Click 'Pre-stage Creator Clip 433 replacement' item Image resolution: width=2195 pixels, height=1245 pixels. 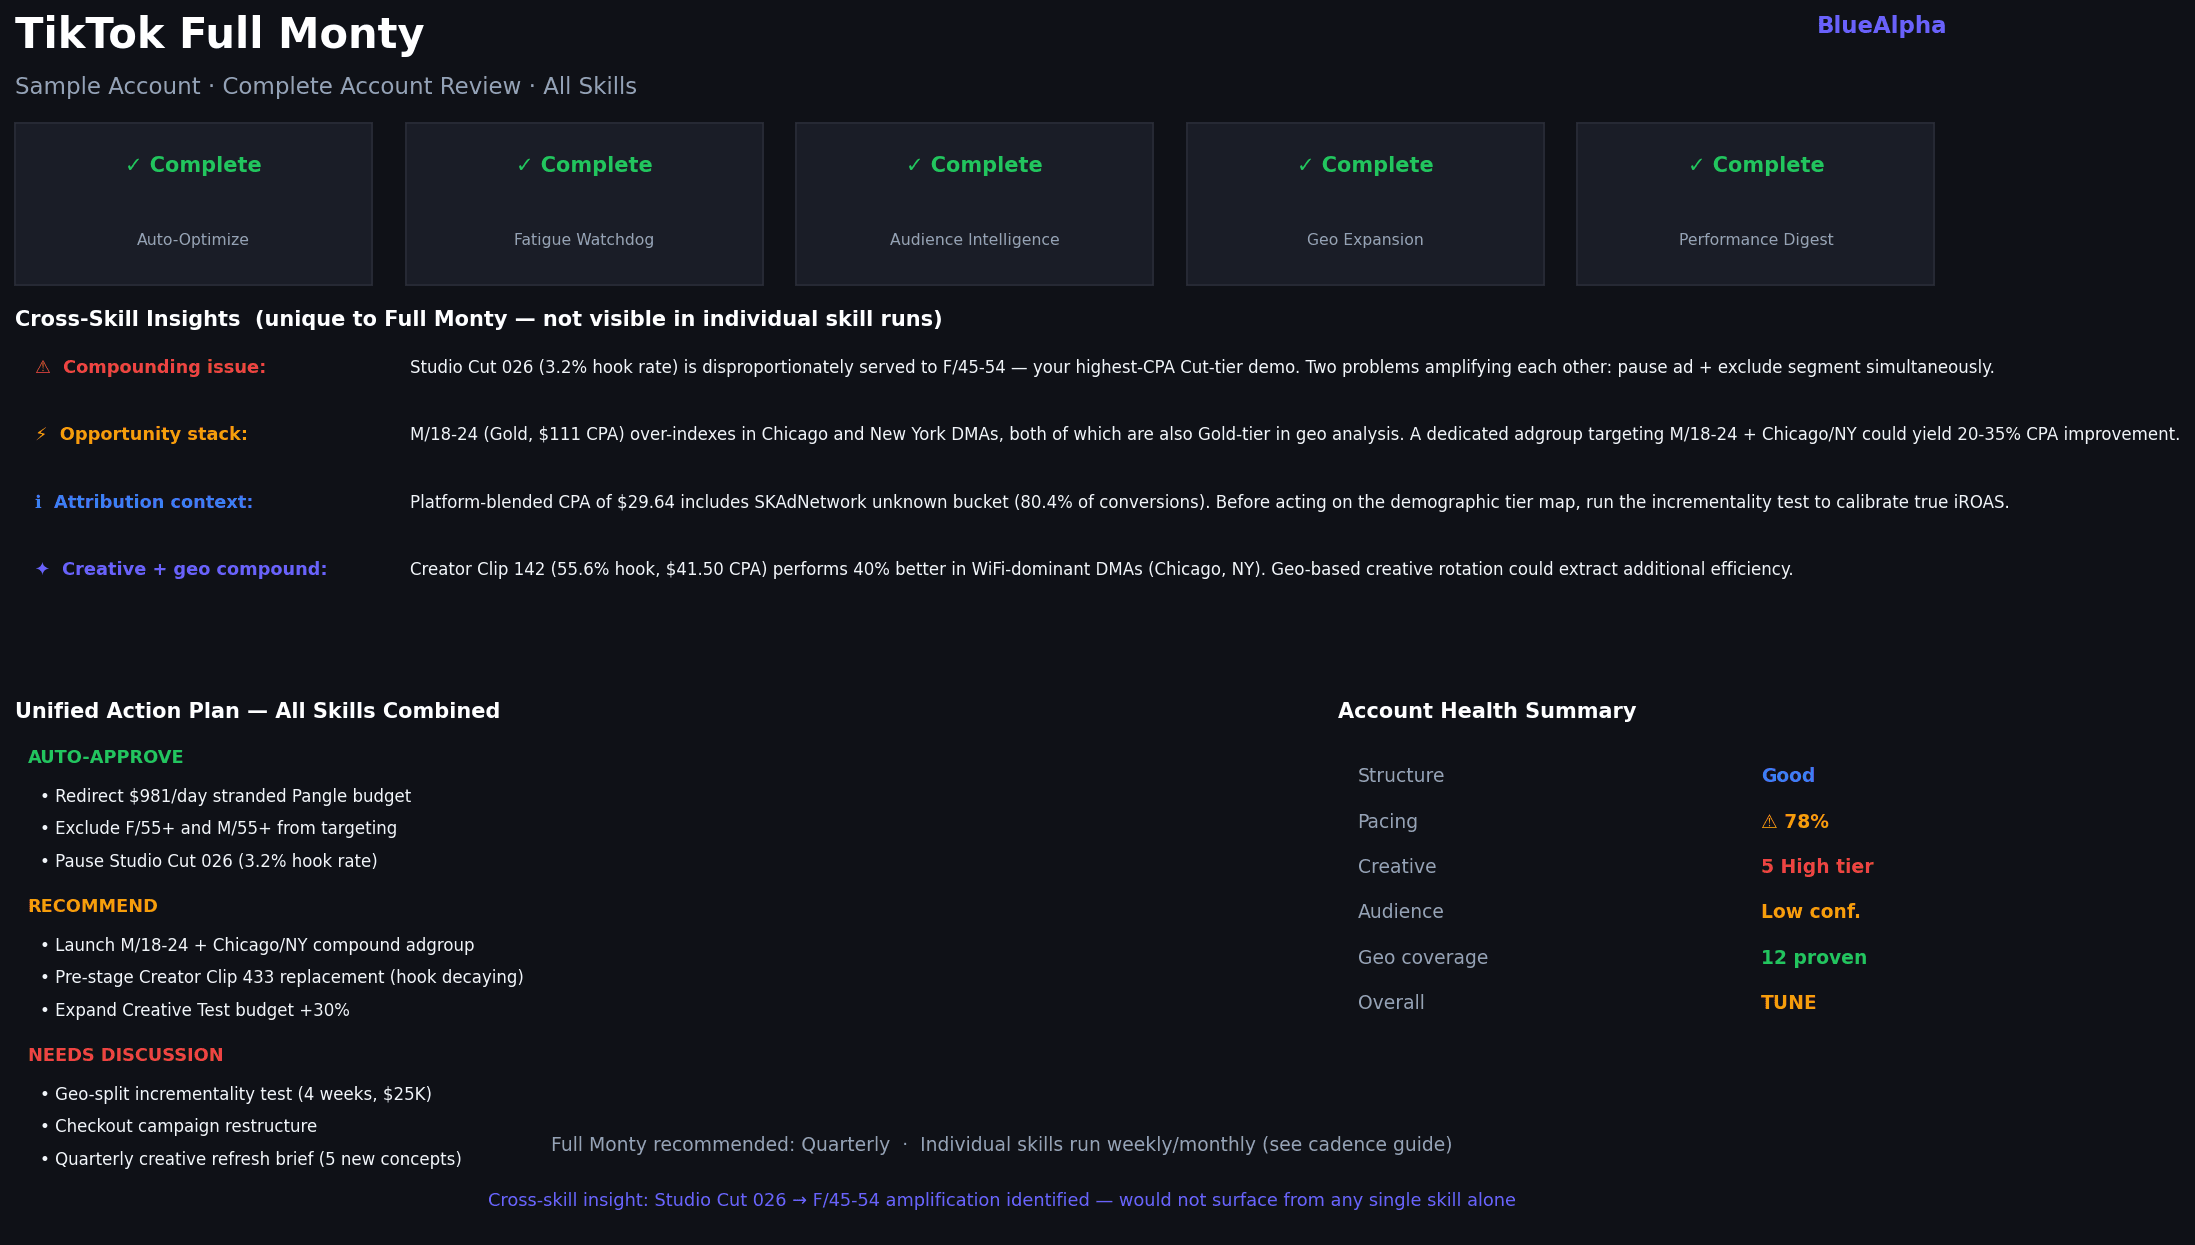[x=282, y=977]
